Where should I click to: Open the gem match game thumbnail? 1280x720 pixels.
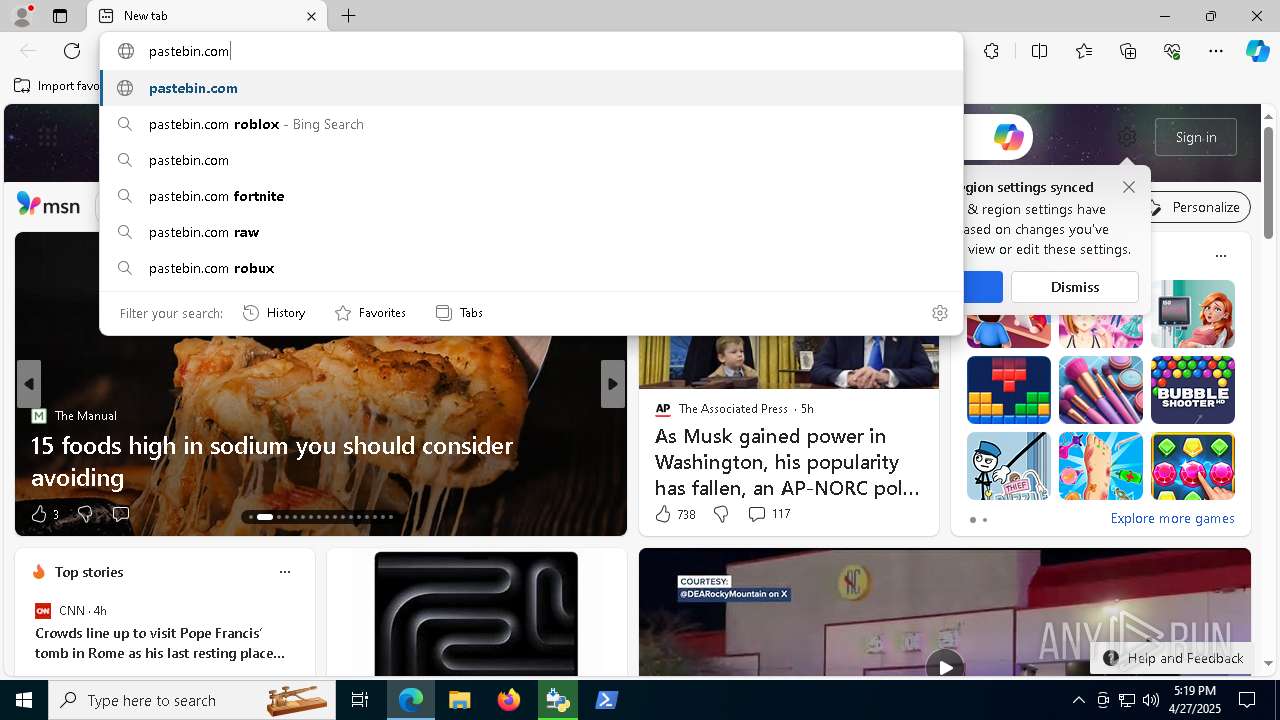(x=1193, y=466)
